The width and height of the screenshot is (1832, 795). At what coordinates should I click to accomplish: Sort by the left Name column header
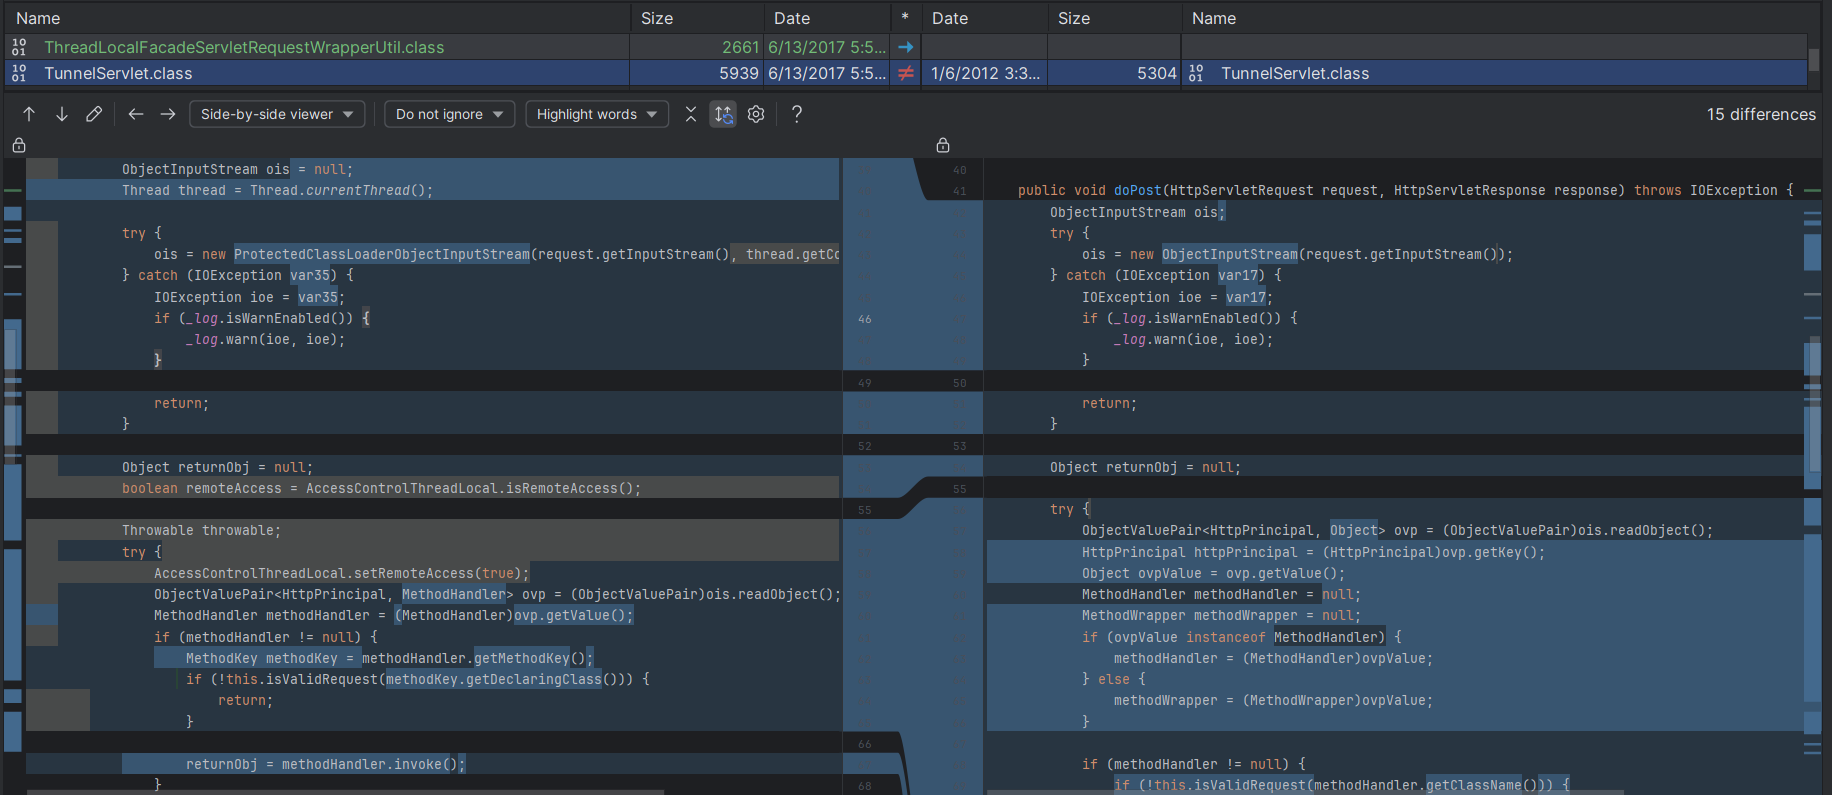[x=38, y=18]
